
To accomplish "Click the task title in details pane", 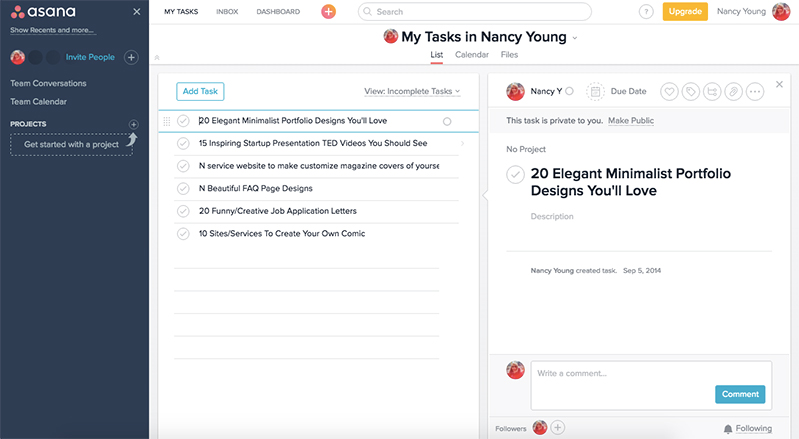I will click(x=631, y=182).
